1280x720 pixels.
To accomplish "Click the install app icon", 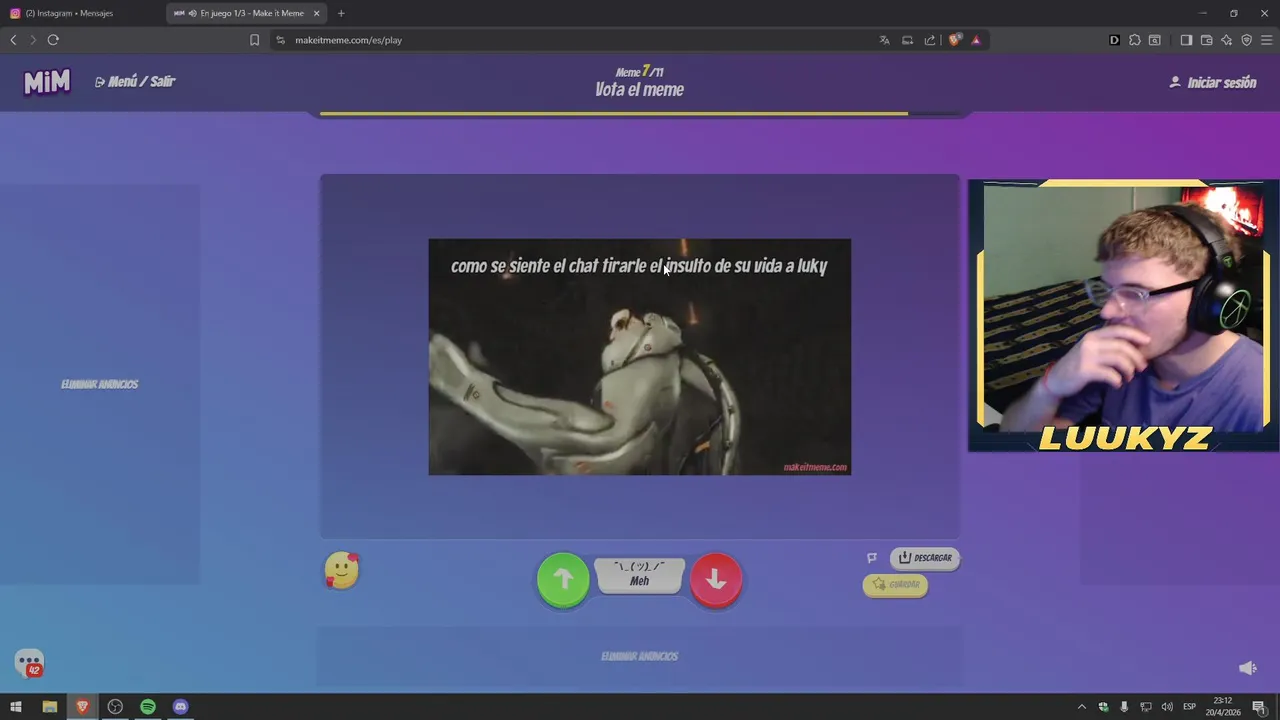I will click(x=907, y=40).
